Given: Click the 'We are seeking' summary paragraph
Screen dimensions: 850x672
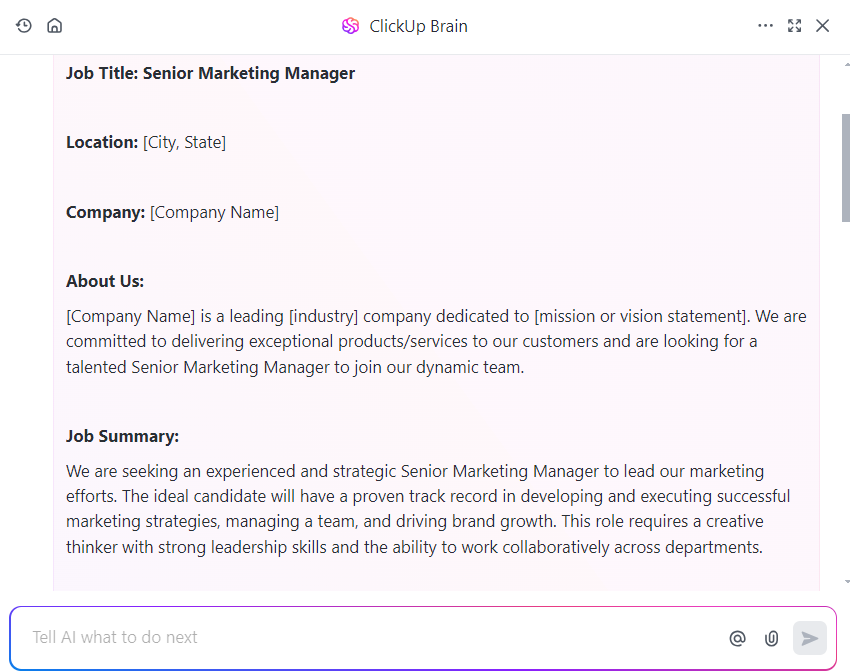Looking at the screenshot, I should coord(428,509).
